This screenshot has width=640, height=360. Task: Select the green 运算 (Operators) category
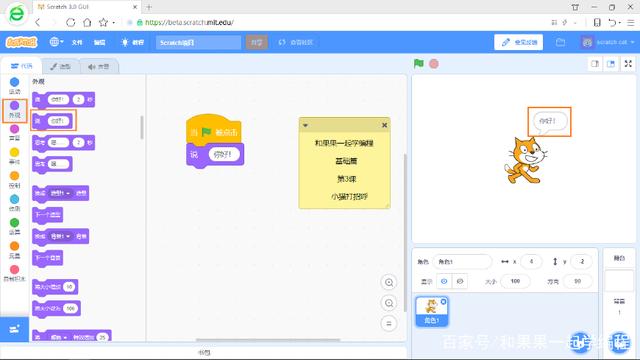pyautogui.click(x=14, y=227)
